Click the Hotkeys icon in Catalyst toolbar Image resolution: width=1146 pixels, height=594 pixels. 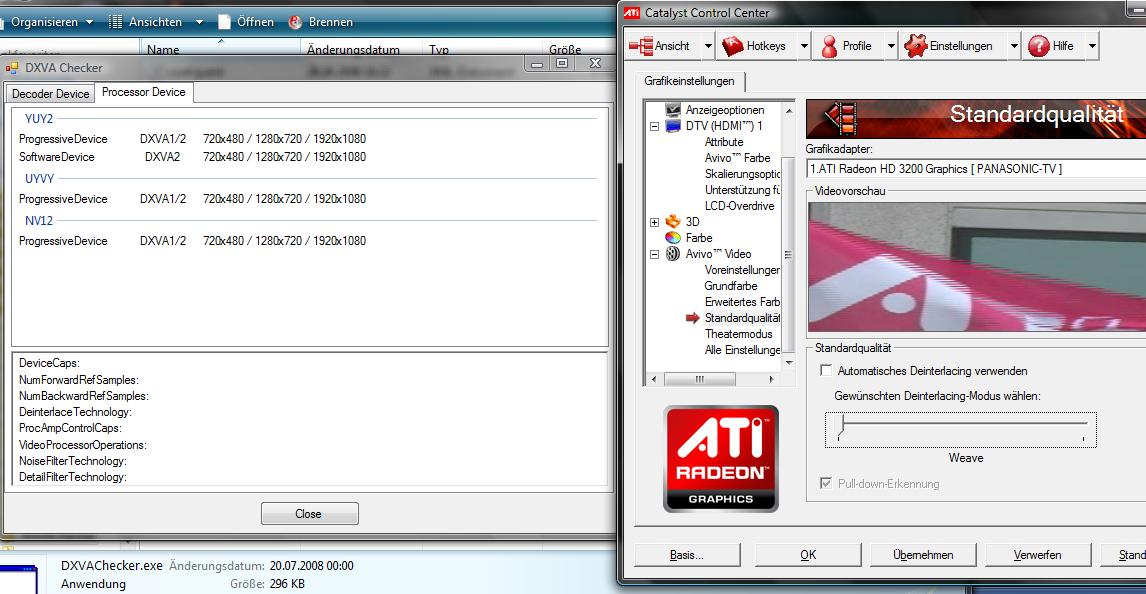(733, 46)
